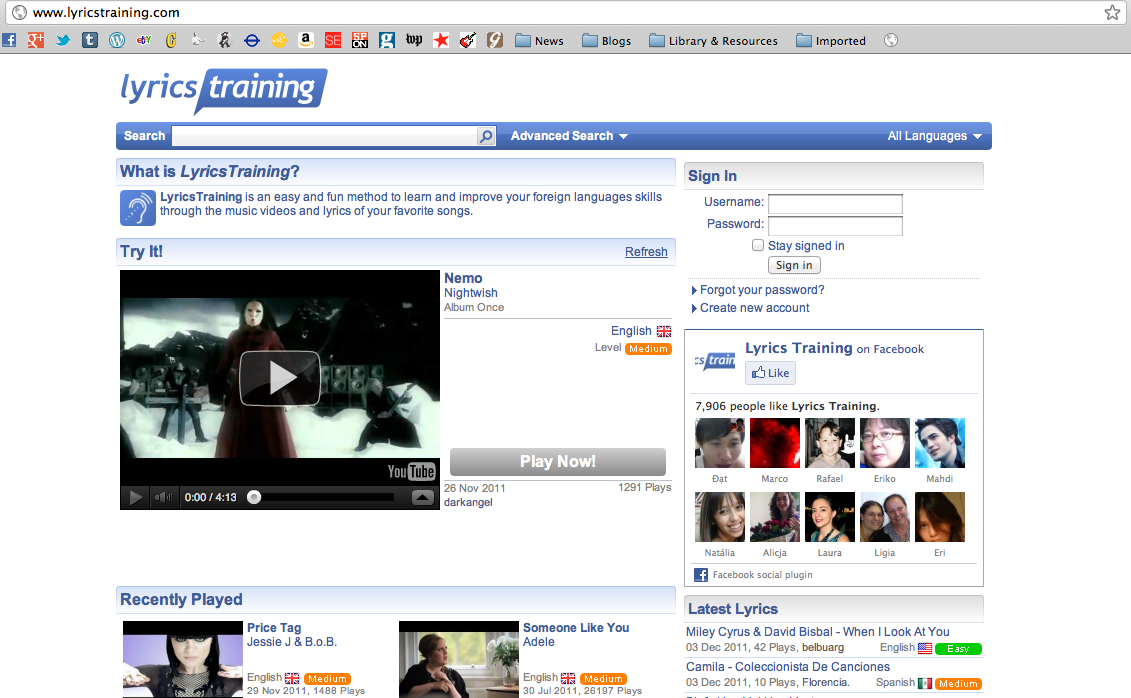
Task: Open the Washington Post wp bookmark
Action: click(x=414, y=40)
